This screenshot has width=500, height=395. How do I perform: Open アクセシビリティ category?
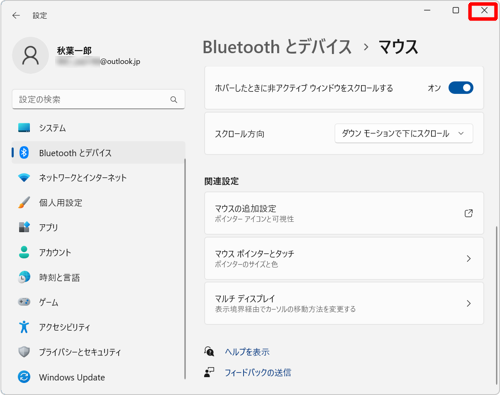[98, 327]
